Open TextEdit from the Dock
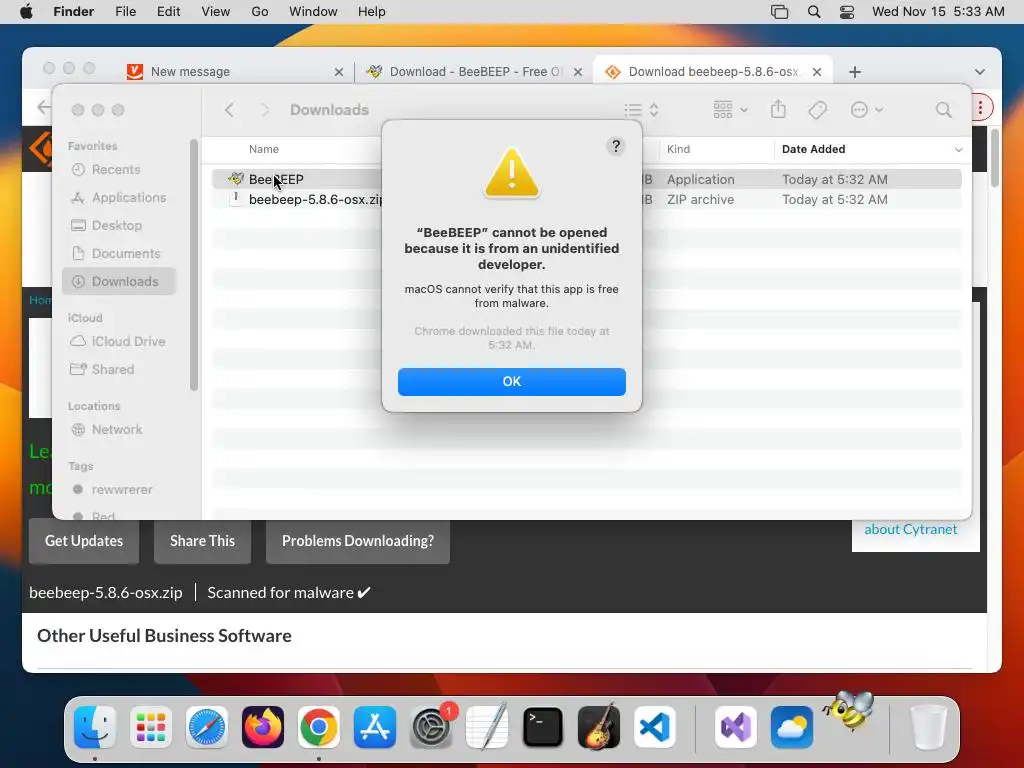1024x768 pixels. tap(487, 726)
